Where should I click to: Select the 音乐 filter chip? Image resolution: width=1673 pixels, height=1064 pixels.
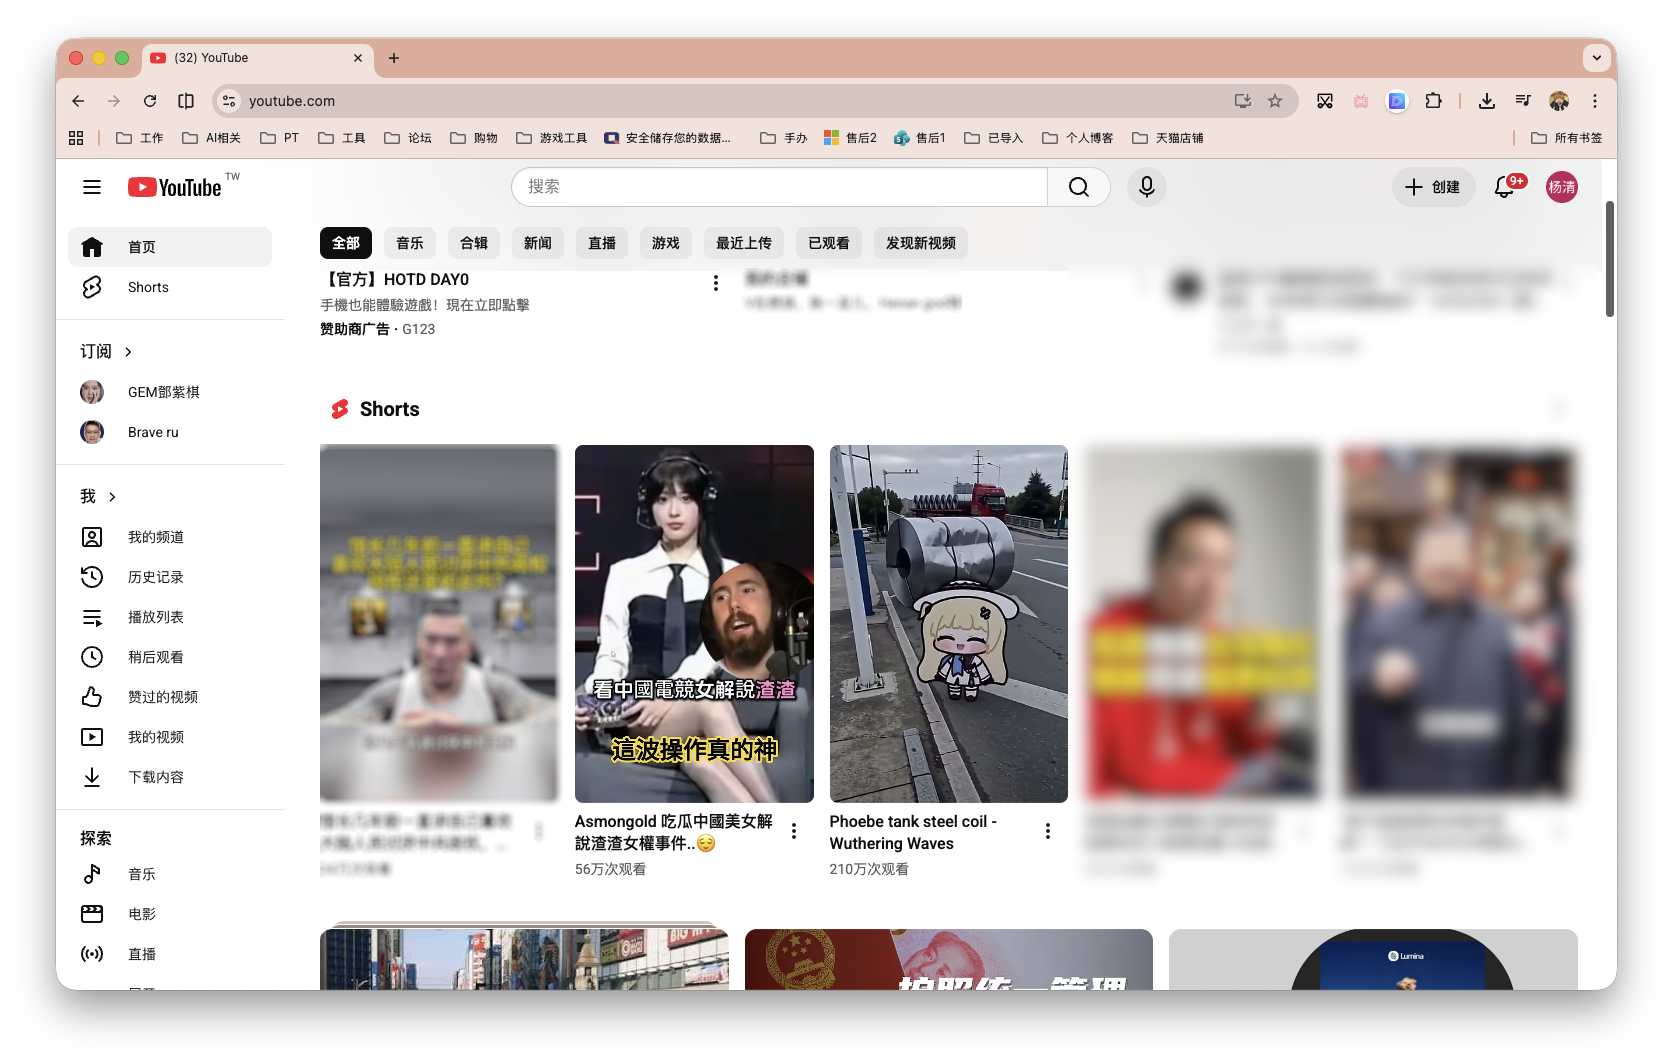(x=410, y=243)
